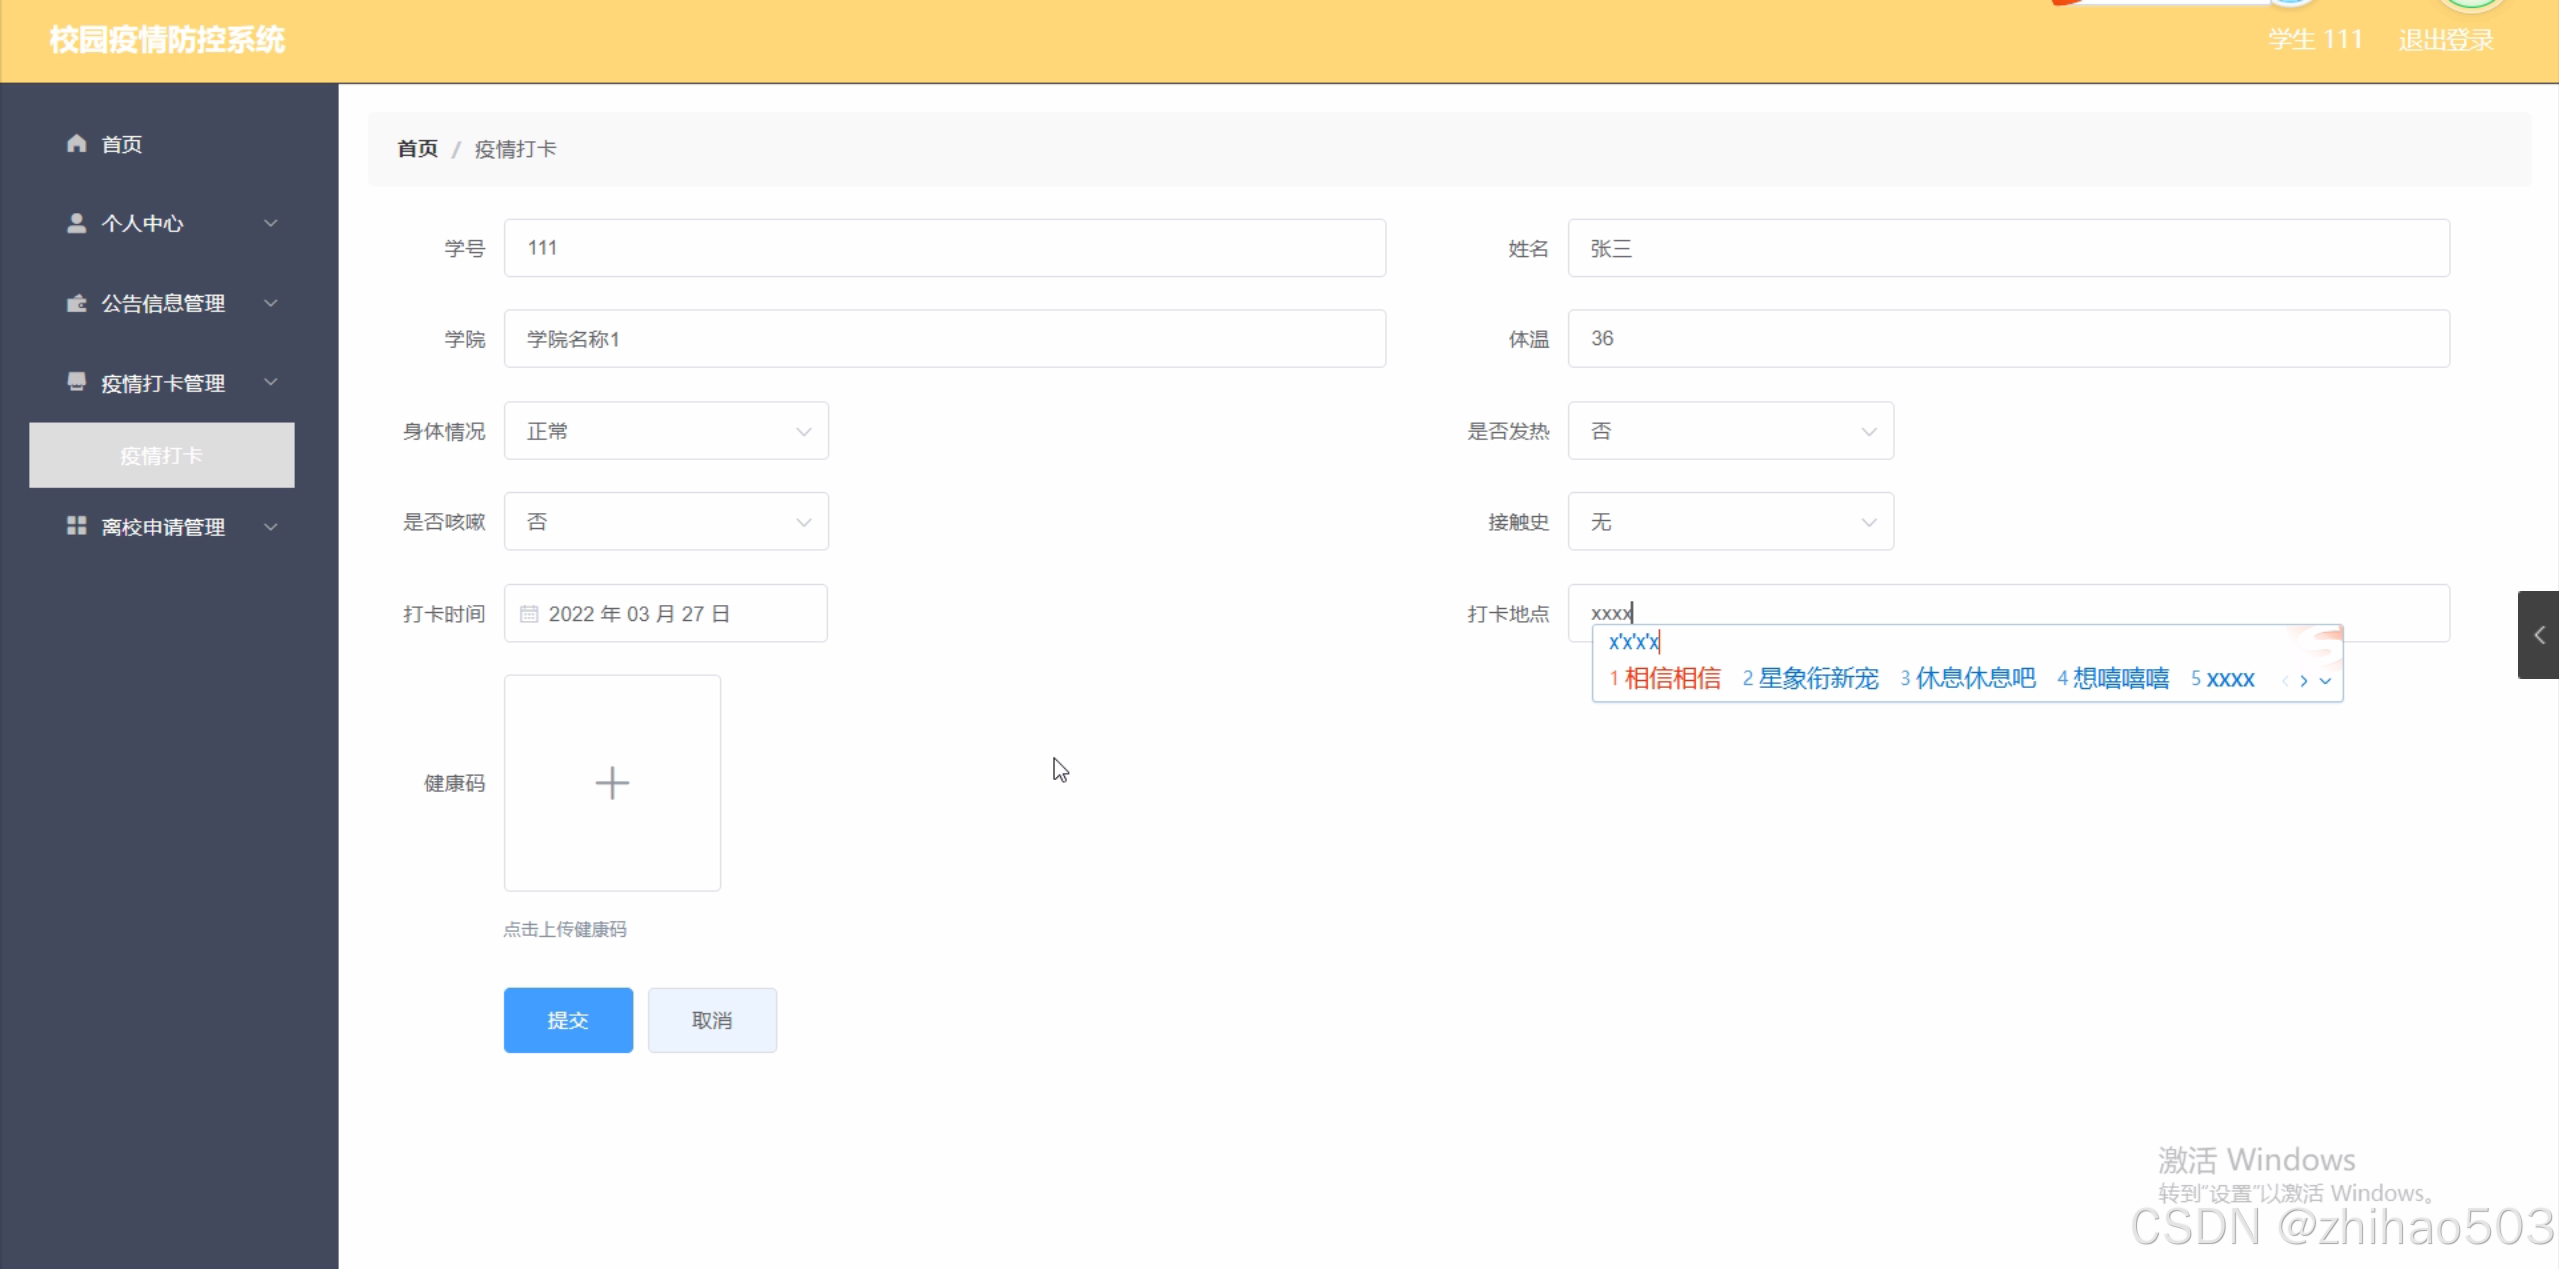This screenshot has height=1269, width=2559.
Task: Open the 接触史 dropdown
Action: [1730, 522]
